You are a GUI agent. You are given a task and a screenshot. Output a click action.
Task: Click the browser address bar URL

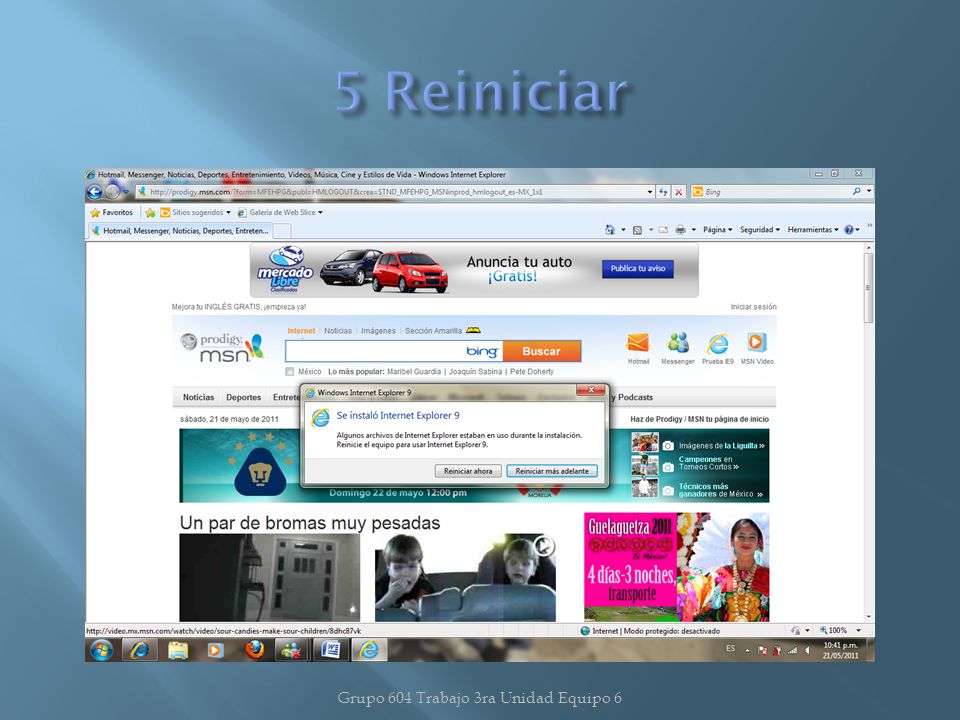[x=346, y=192]
